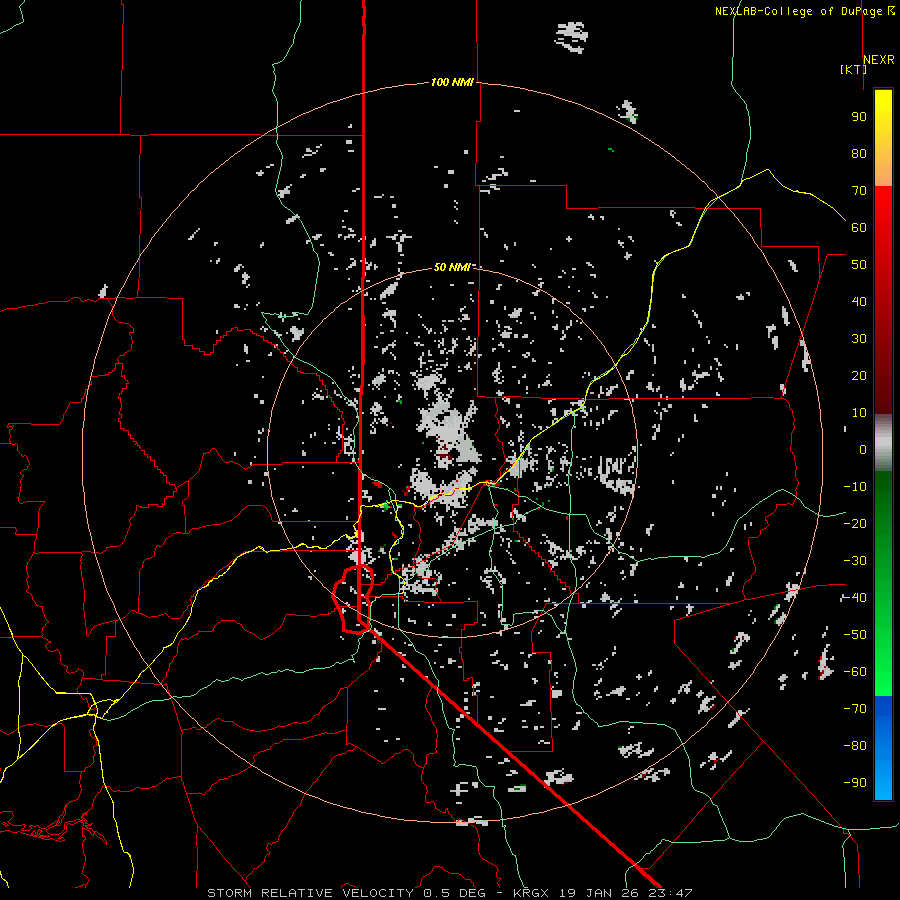Viewport: 900px width, 900px height.
Task: Click the NEXR label above the color scale
Action: 879,60
